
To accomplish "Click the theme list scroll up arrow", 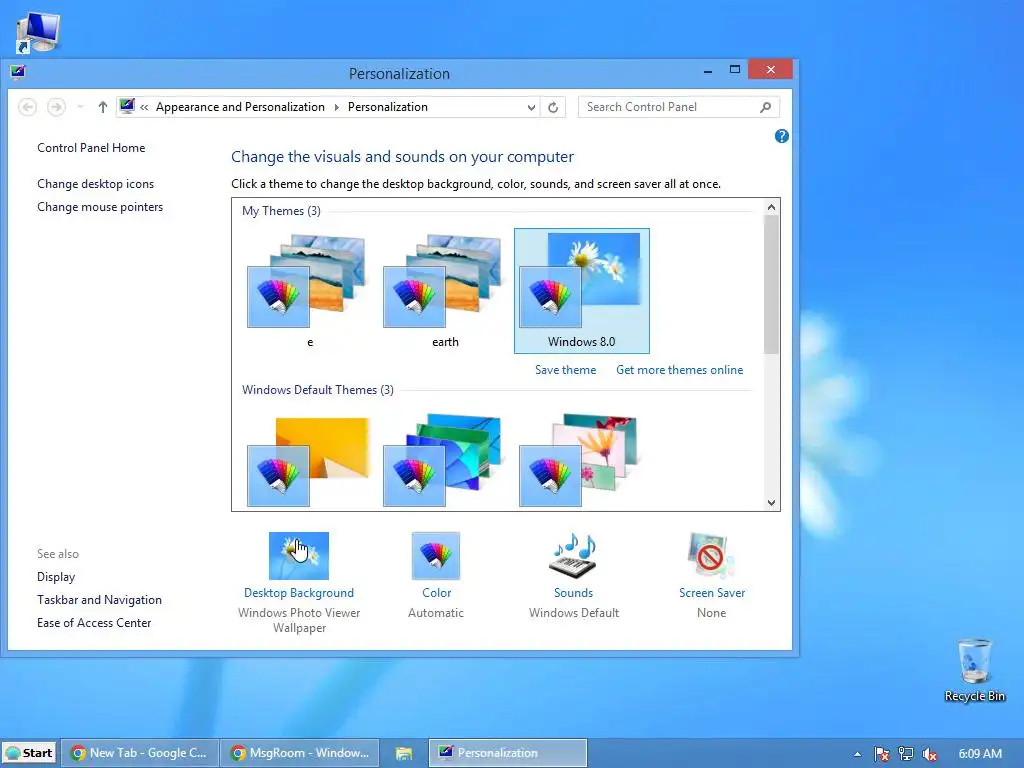I will tap(771, 207).
